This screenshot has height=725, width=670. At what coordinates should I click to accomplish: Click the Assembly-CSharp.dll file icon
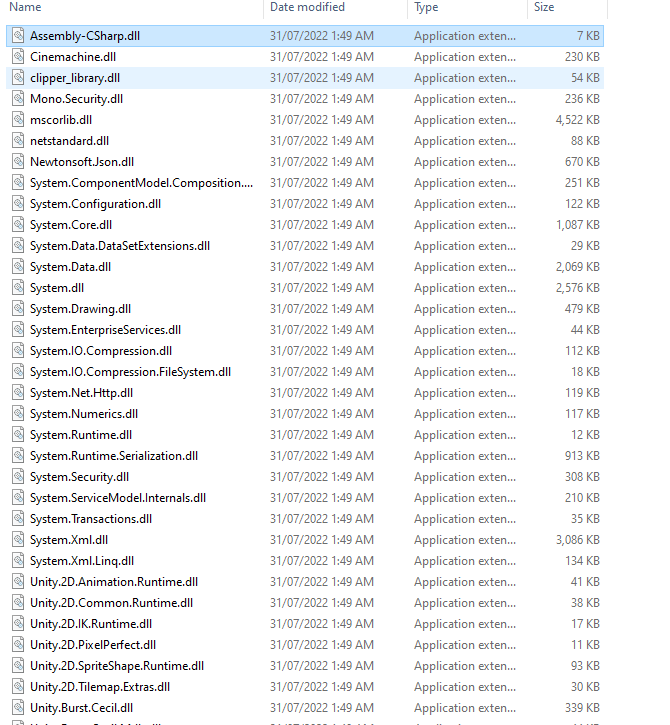[18, 36]
